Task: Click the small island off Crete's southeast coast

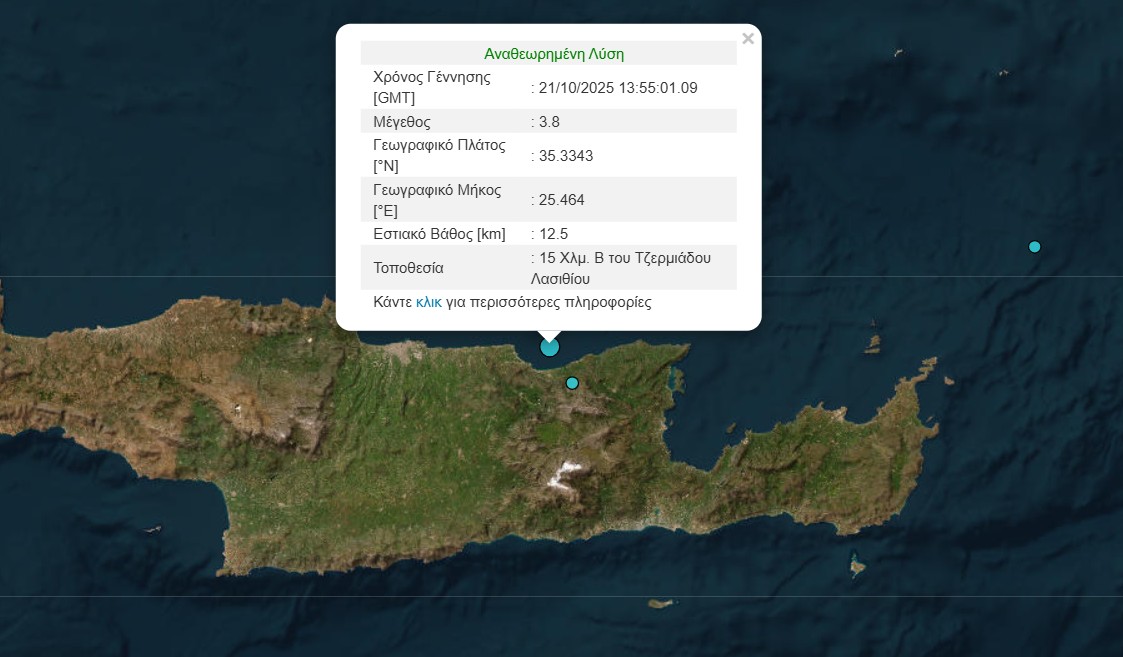Action: (x=856, y=568)
